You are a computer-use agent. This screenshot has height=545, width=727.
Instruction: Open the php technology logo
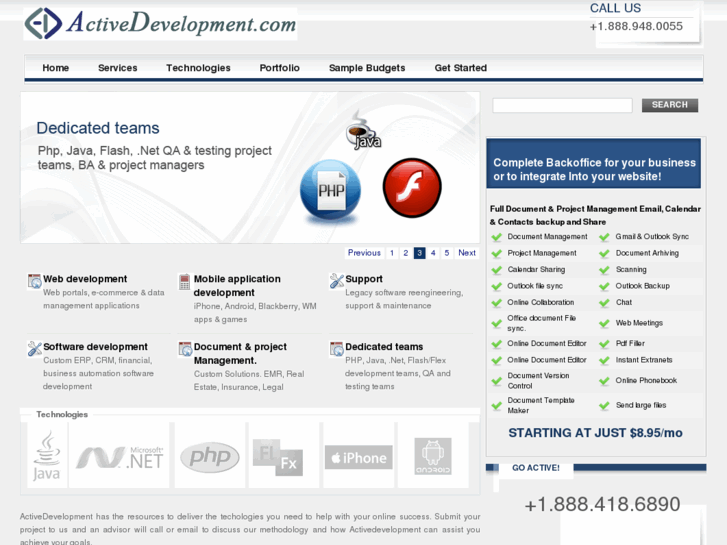(x=210, y=457)
